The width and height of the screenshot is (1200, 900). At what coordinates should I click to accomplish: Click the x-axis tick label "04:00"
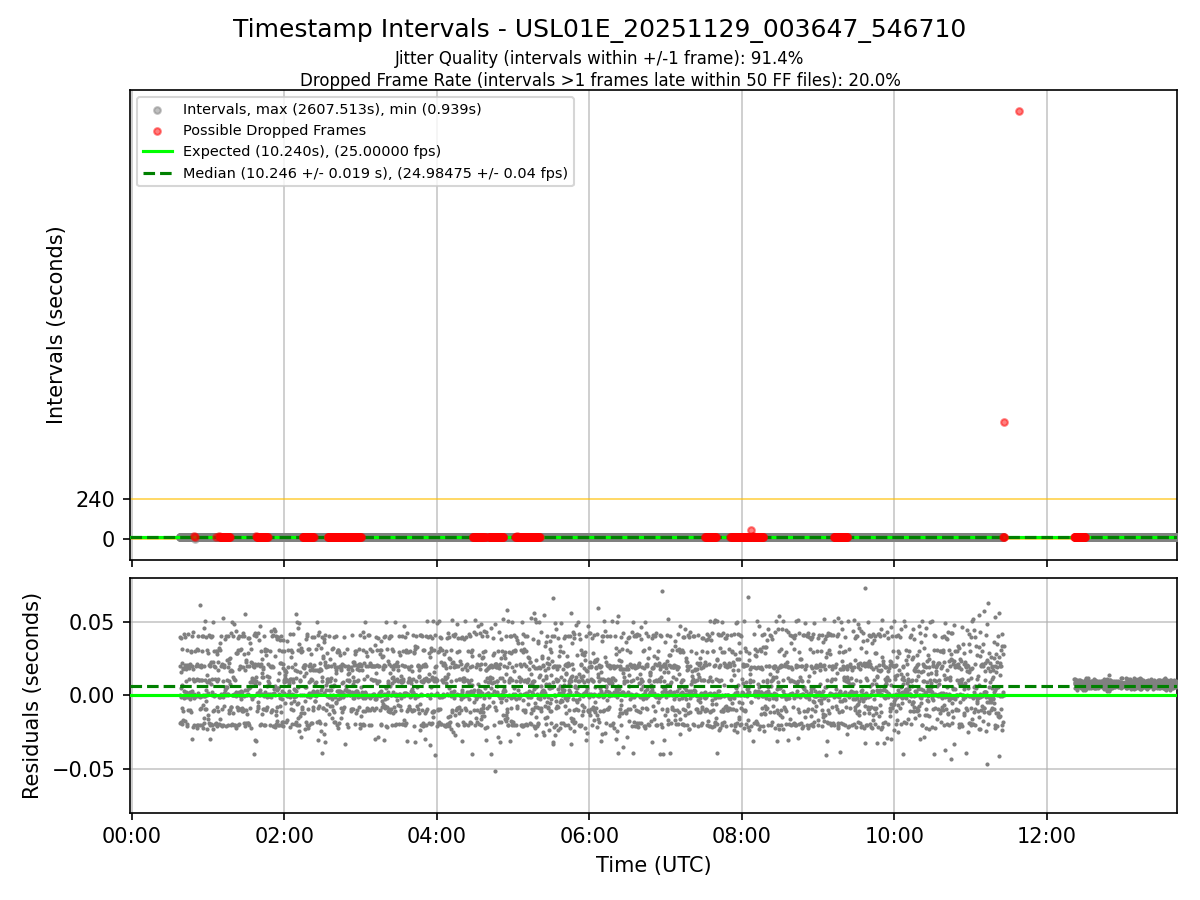click(x=437, y=835)
